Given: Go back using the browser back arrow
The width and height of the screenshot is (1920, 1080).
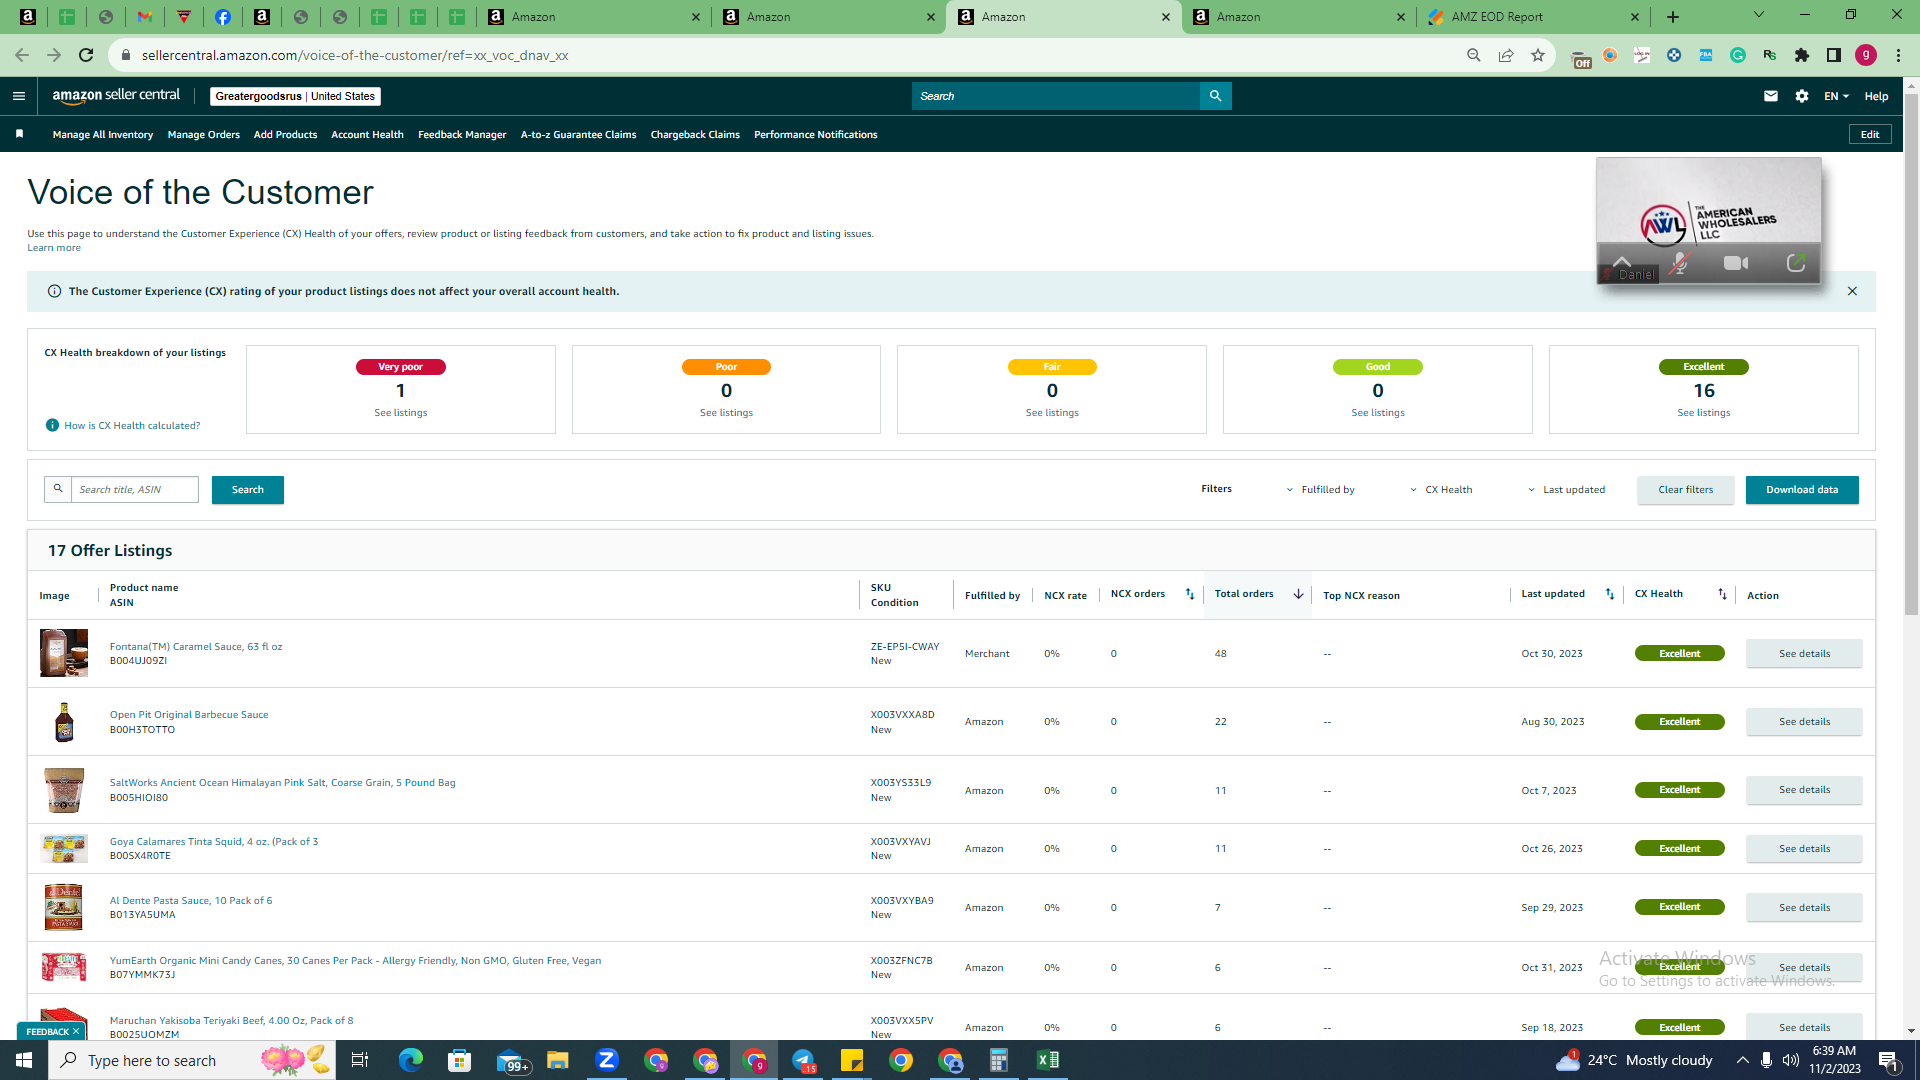Looking at the screenshot, I should click(22, 55).
